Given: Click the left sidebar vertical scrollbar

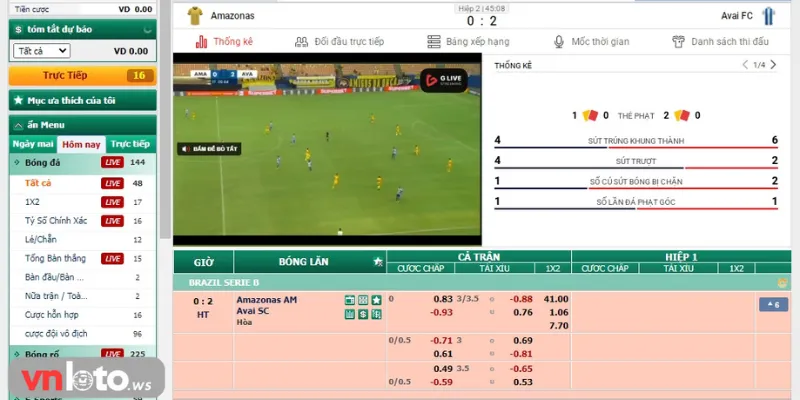Looking at the screenshot, I should click(165, 120).
